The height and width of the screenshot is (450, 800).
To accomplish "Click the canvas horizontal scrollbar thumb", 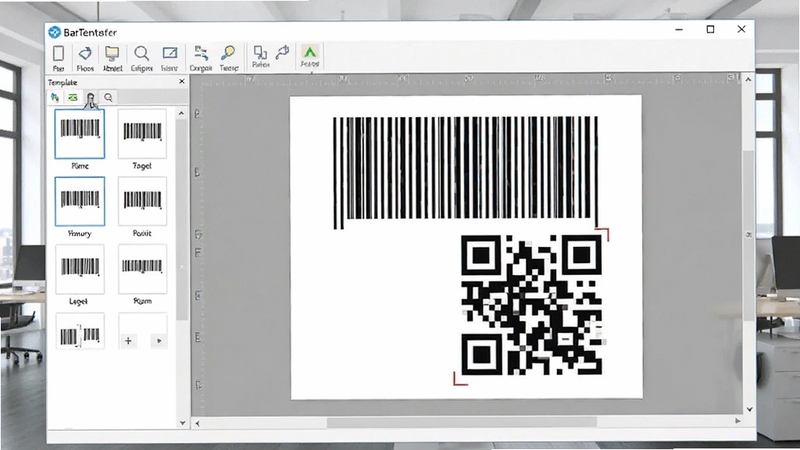I will click(x=462, y=422).
